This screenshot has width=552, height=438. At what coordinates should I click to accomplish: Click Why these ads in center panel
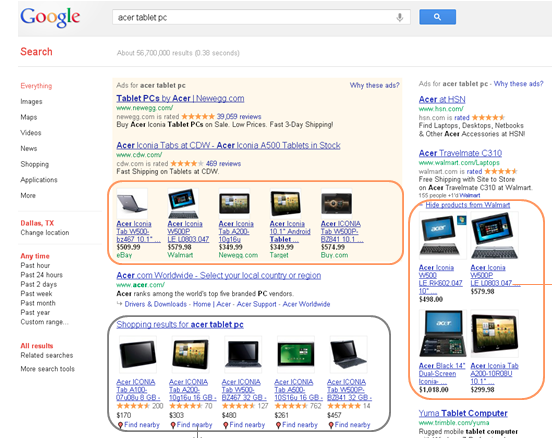pyautogui.click(x=375, y=85)
